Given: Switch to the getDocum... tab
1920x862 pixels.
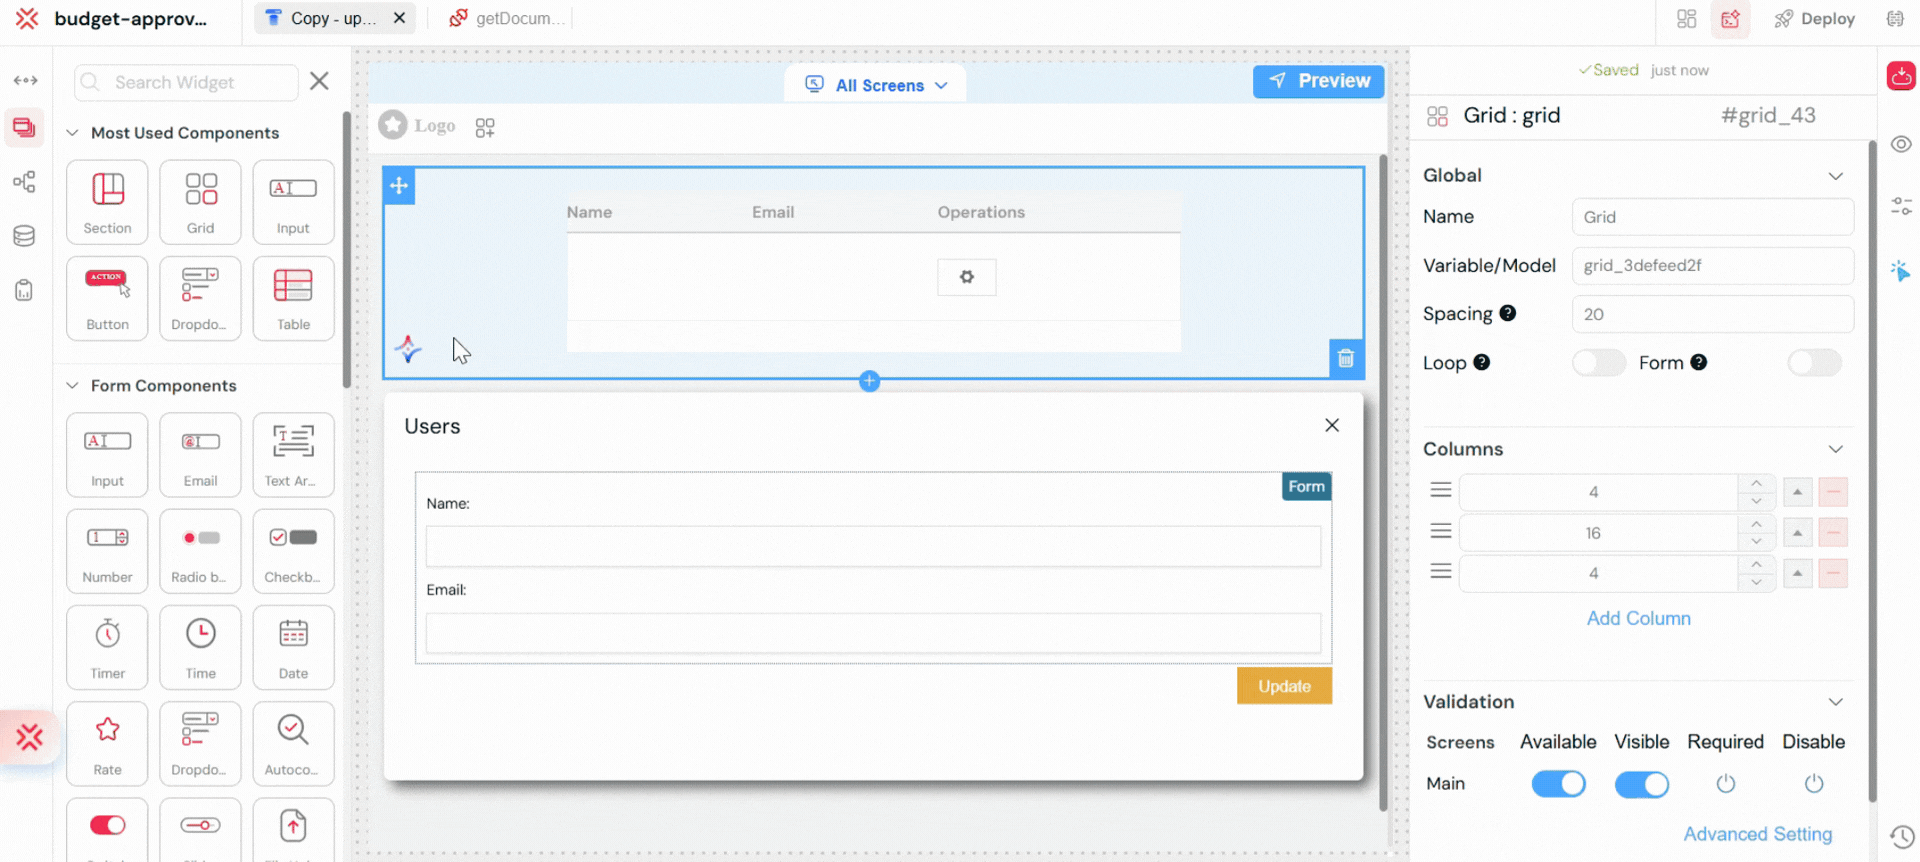Looking at the screenshot, I should 508,18.
